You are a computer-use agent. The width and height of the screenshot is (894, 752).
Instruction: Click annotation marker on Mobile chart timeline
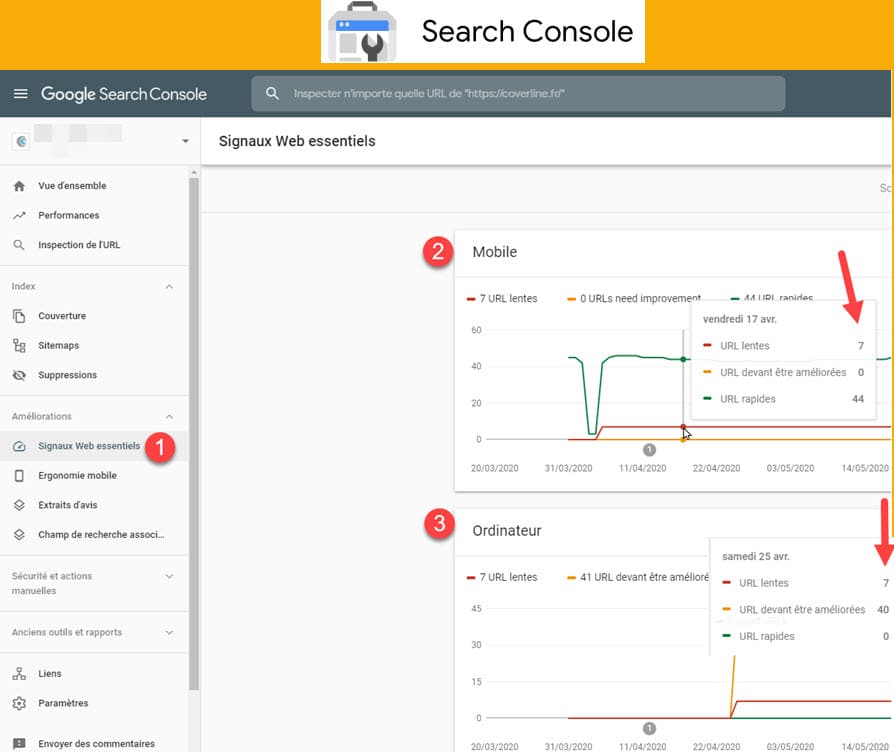pos(649,450)
